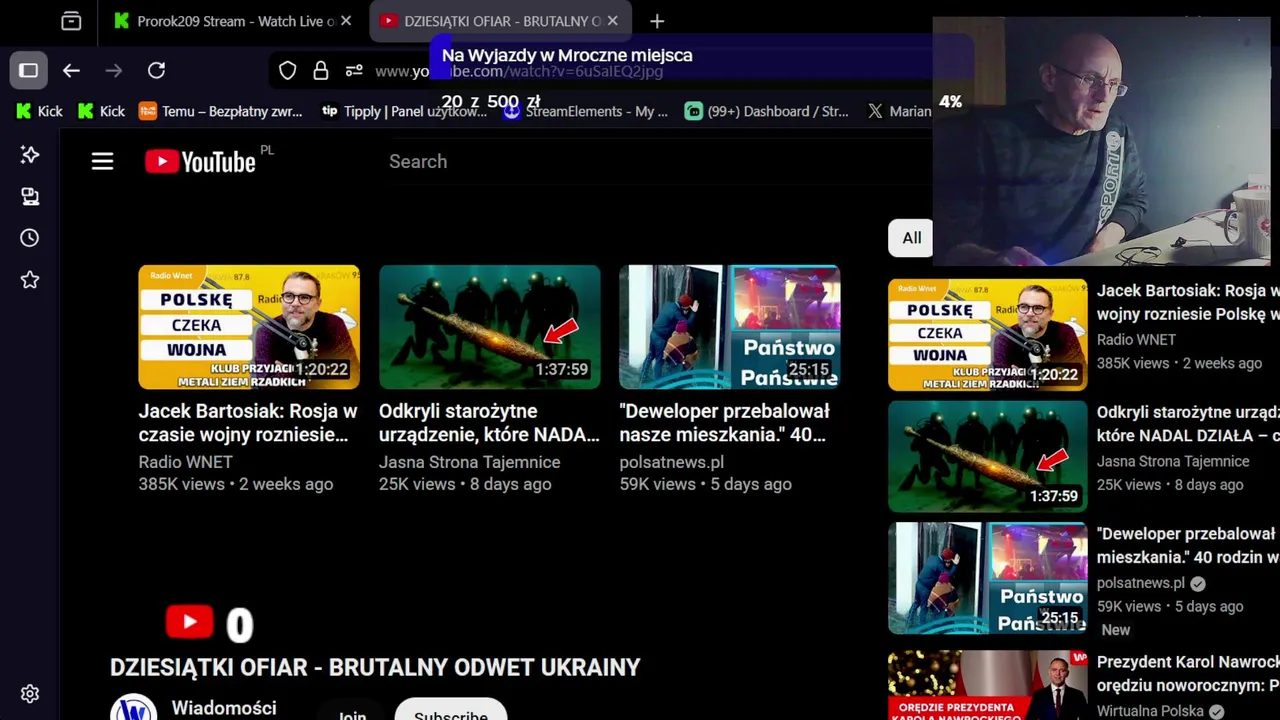Open the first Kick bookmark
Screen dimensions: 1280x720
39,111
